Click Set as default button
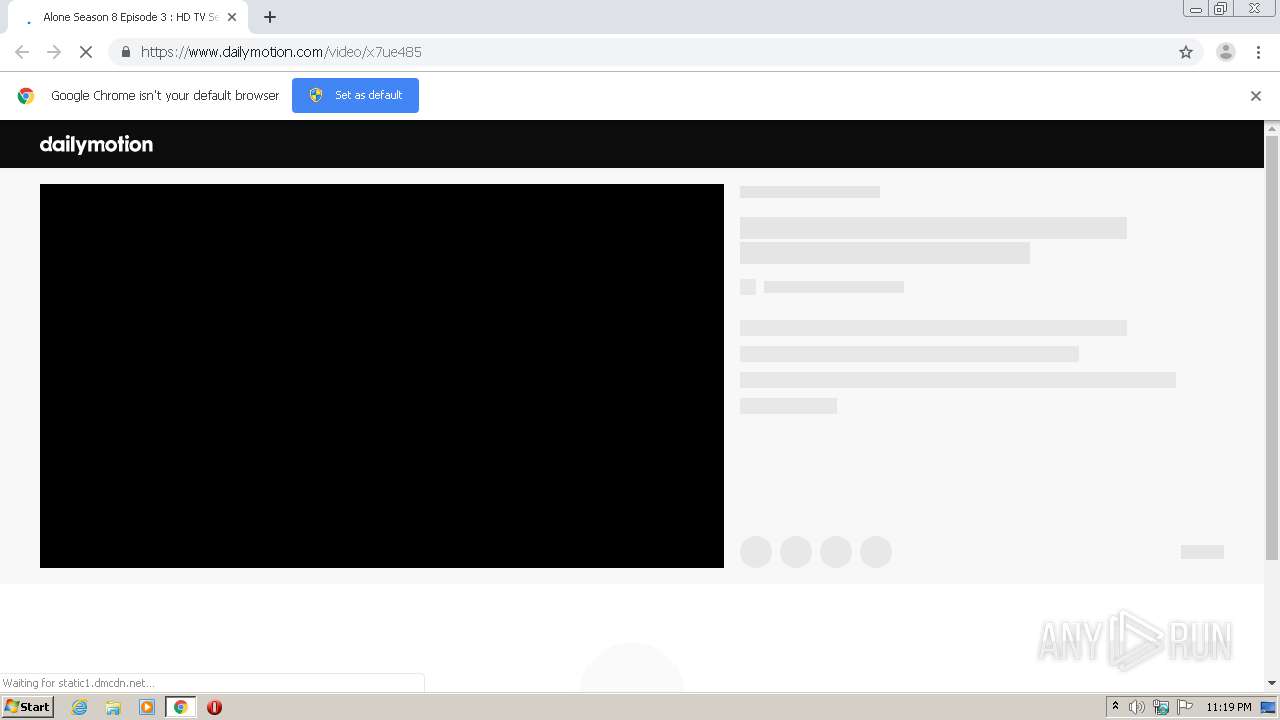This screenshot has width=1280, height=720. pyautogui.click(x=355, y=95)
